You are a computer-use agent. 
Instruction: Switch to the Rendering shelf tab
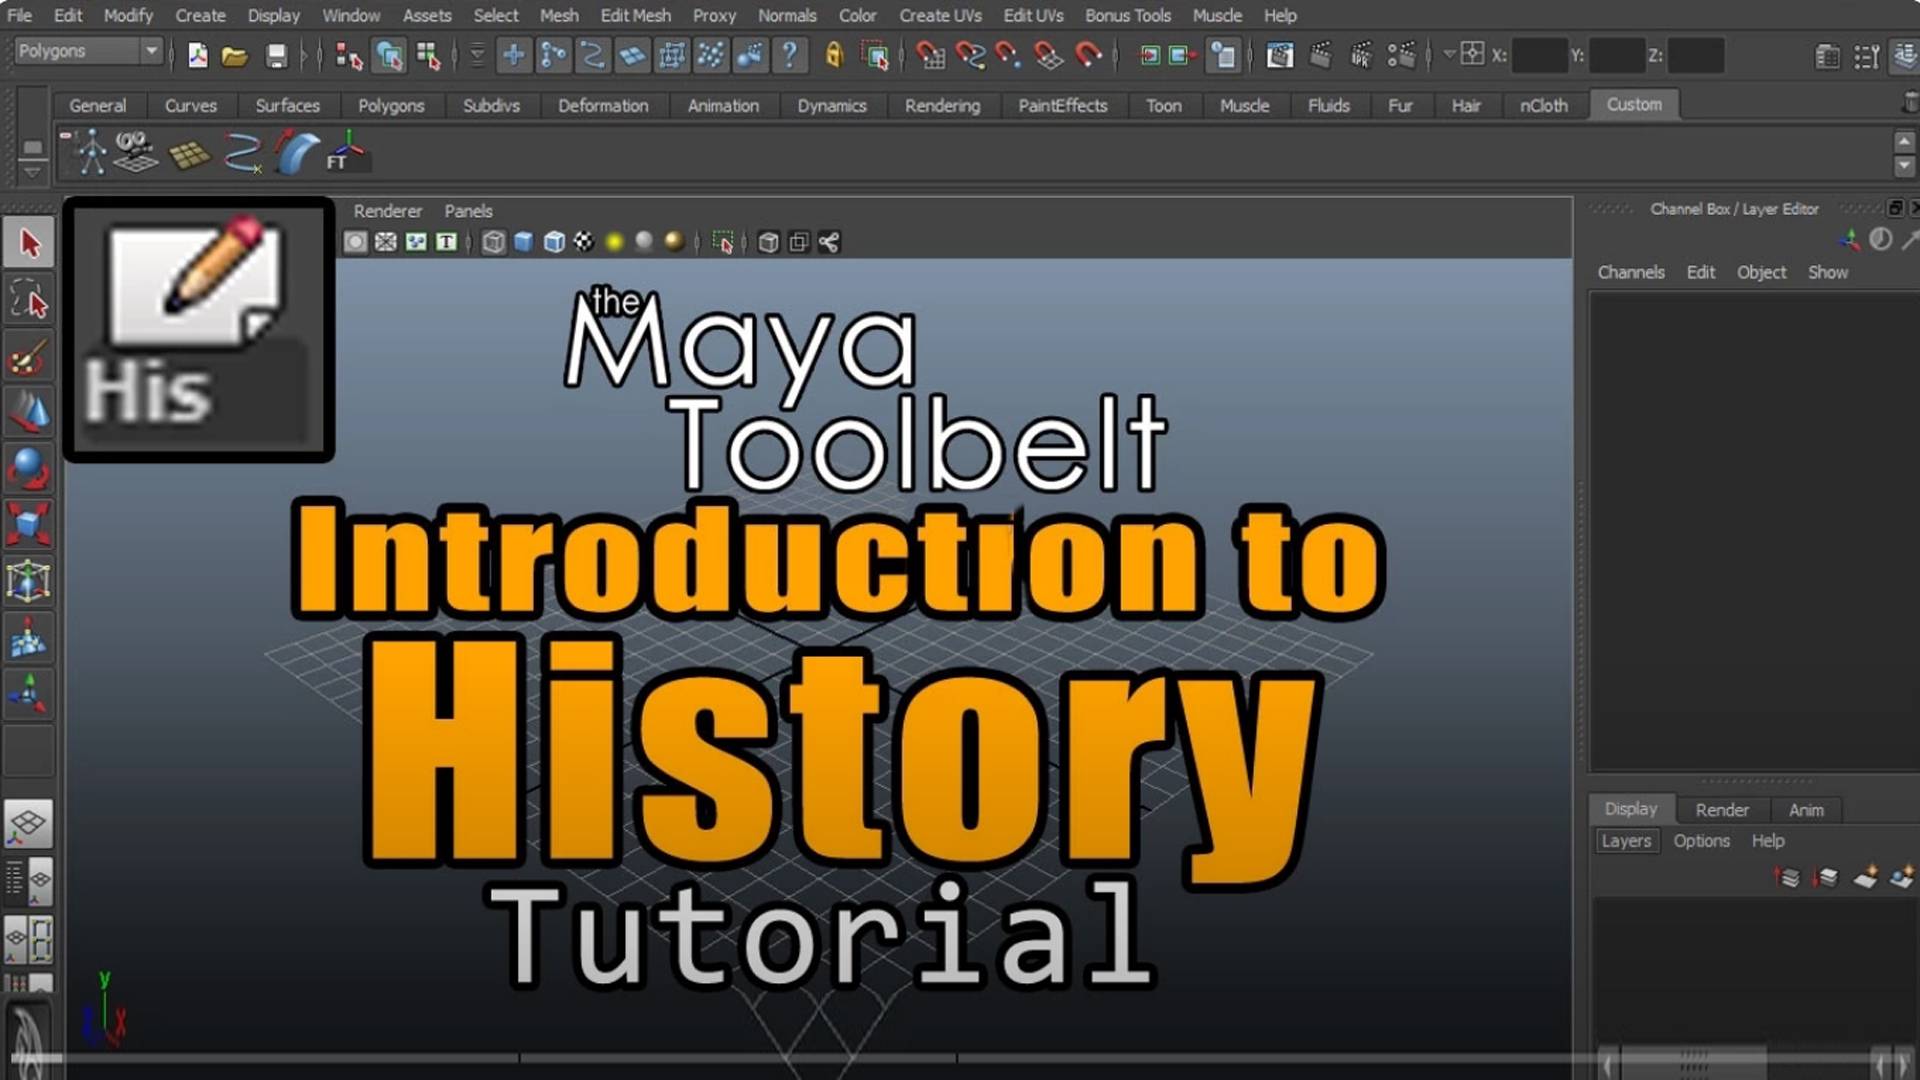coord(942,105)
